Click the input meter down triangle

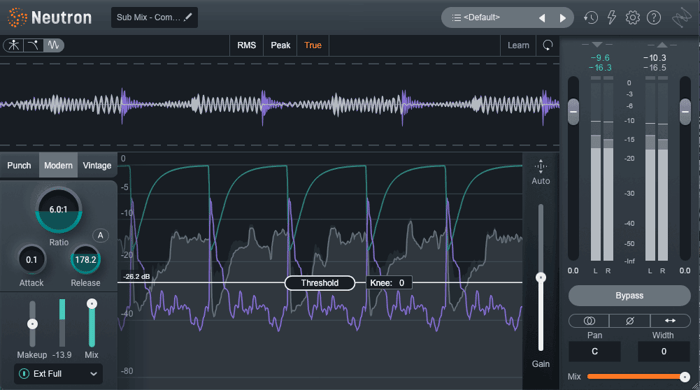(x=597, y=45)
